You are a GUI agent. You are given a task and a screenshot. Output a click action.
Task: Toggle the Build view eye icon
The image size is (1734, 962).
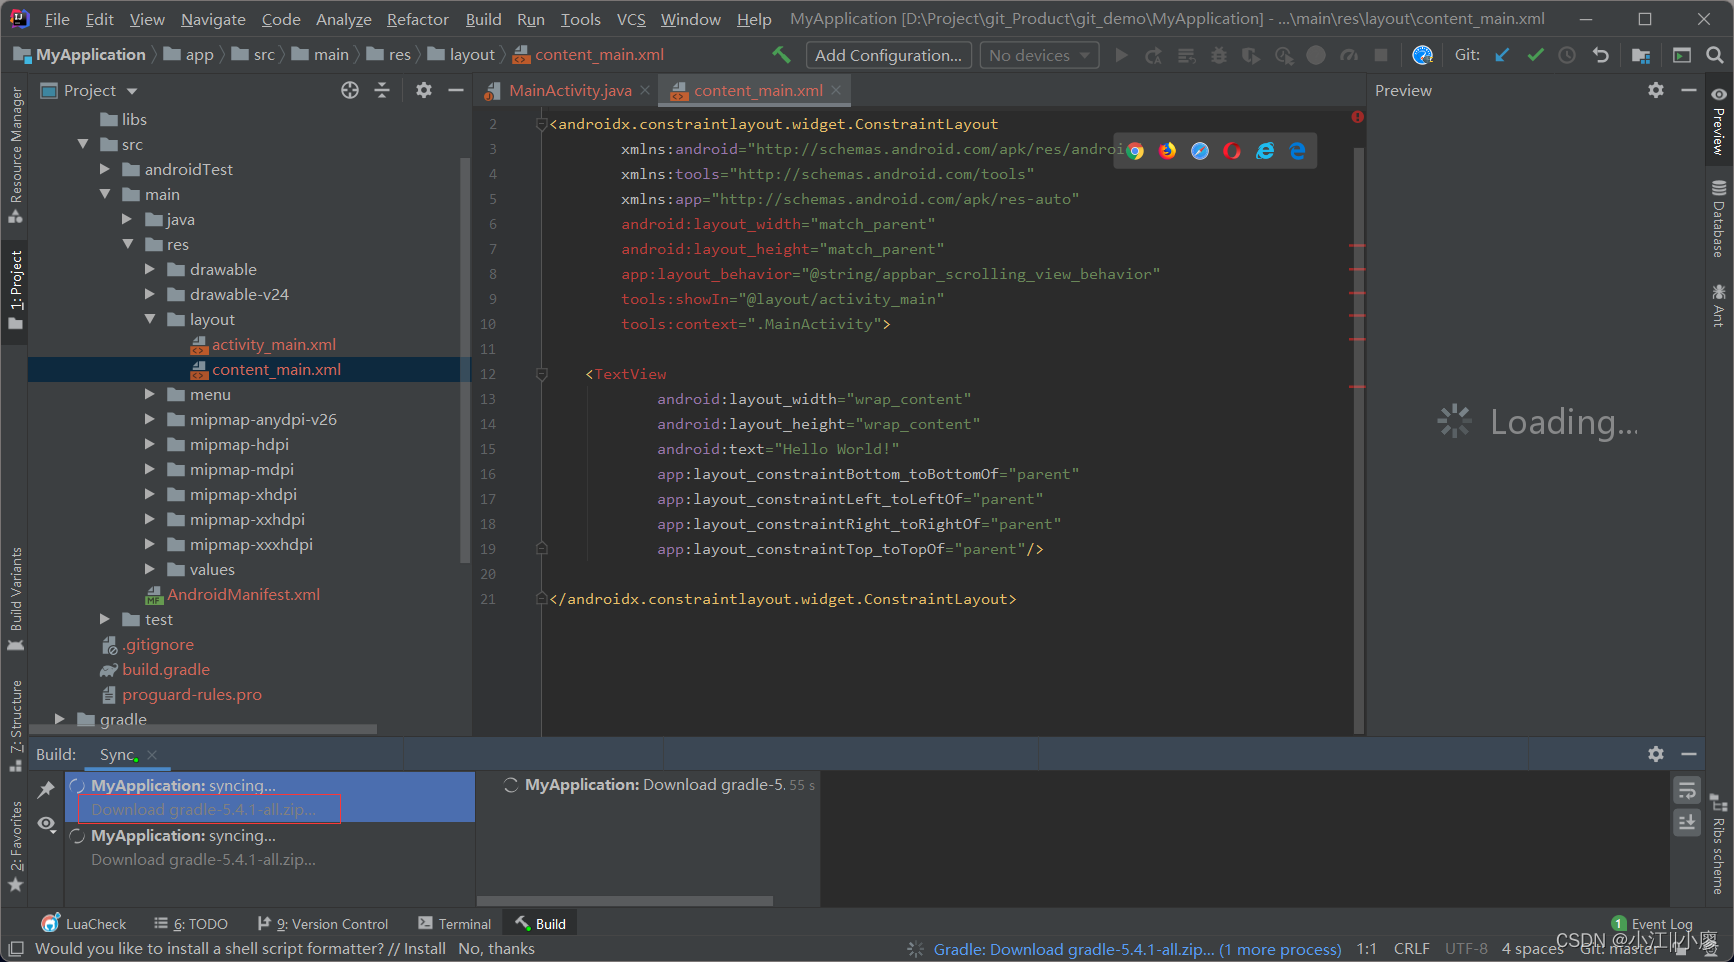pos(46,824)
